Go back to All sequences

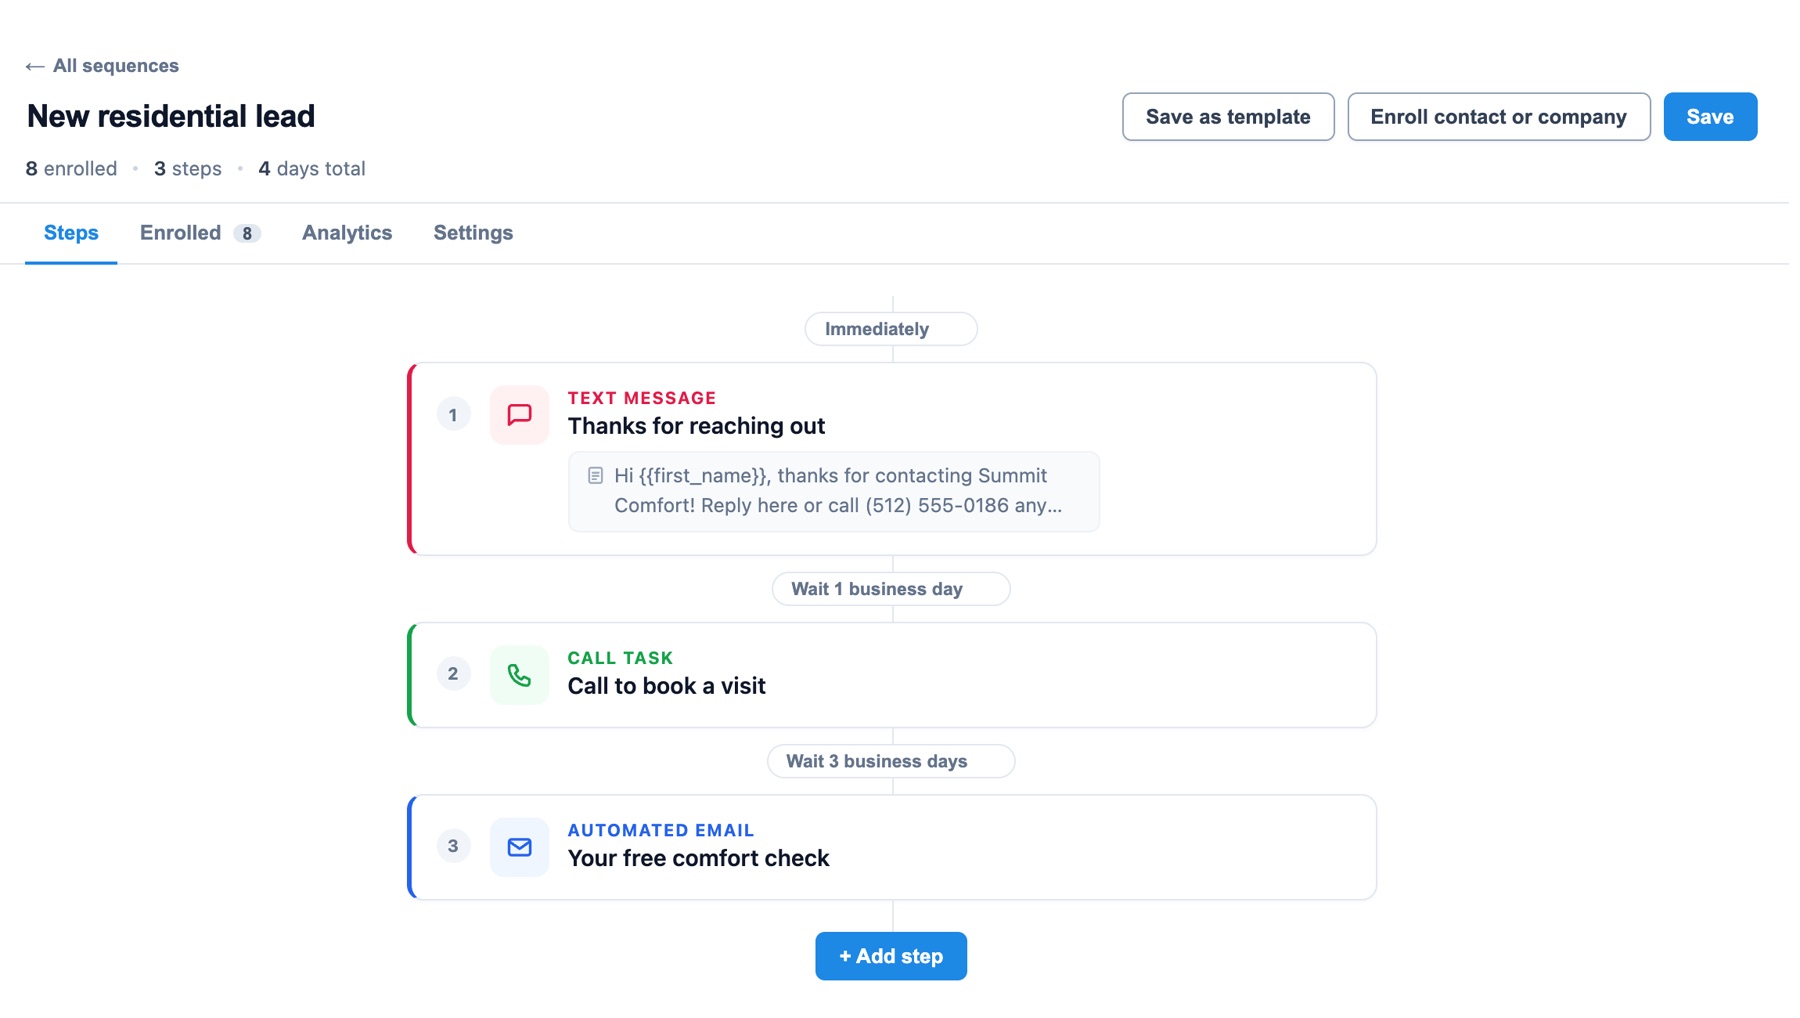coord(102,66)
